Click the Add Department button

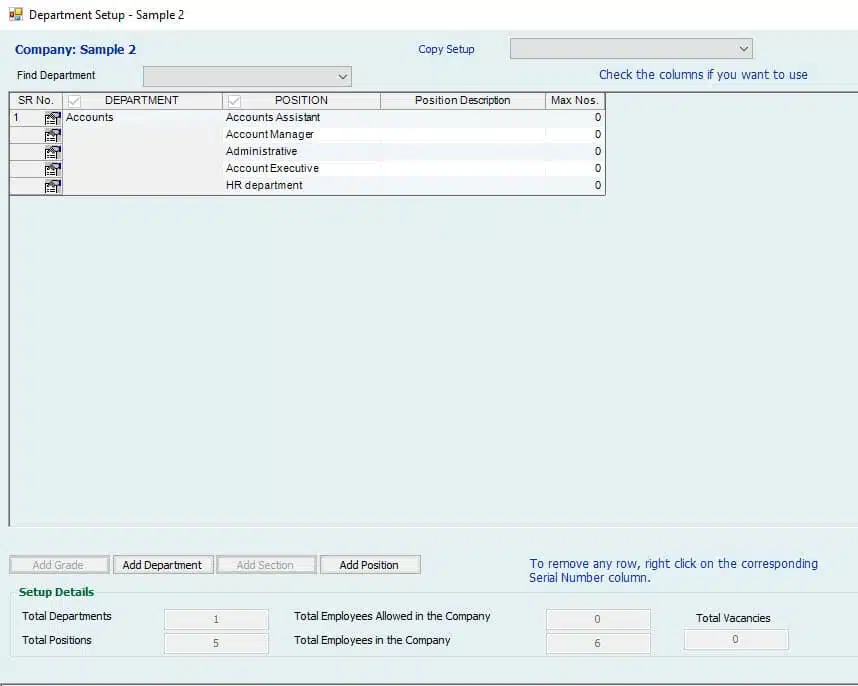(x=163, y=565)
